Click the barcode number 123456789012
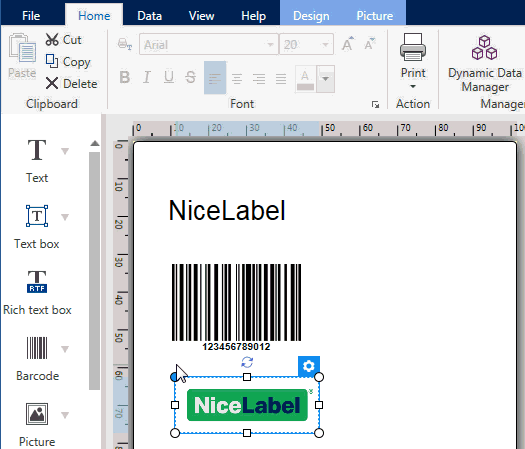 [236, 347]
